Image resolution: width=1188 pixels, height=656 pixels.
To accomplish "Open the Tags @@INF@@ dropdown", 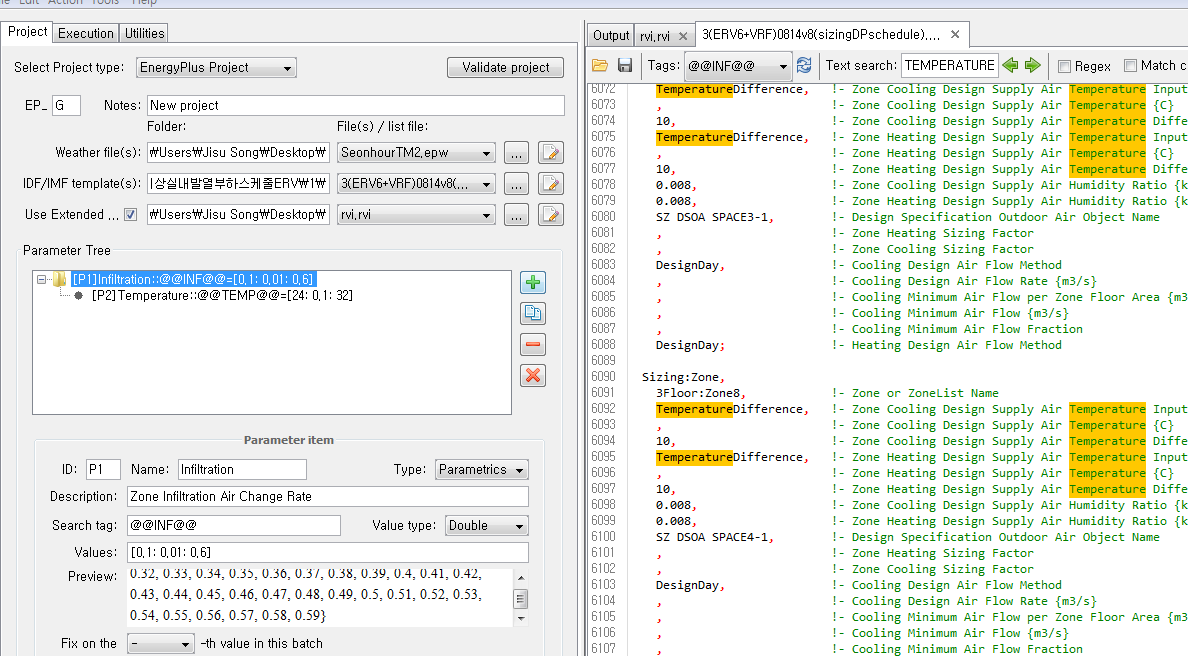I will click(738, 66).
